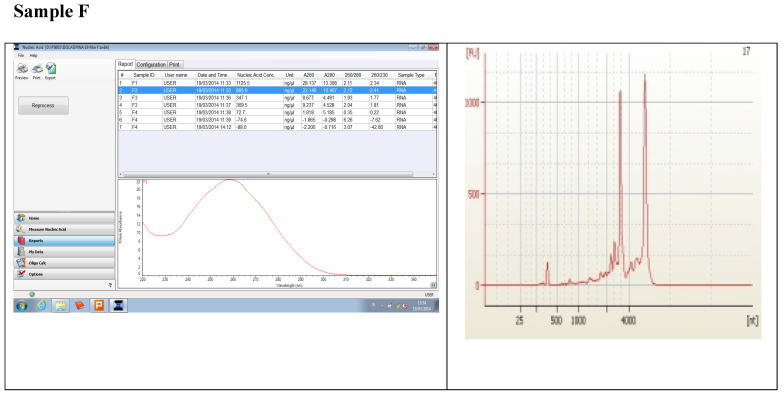784x398 pixels.
Task: Click the Preview icon in the toolbar
Action: (22, 68)
